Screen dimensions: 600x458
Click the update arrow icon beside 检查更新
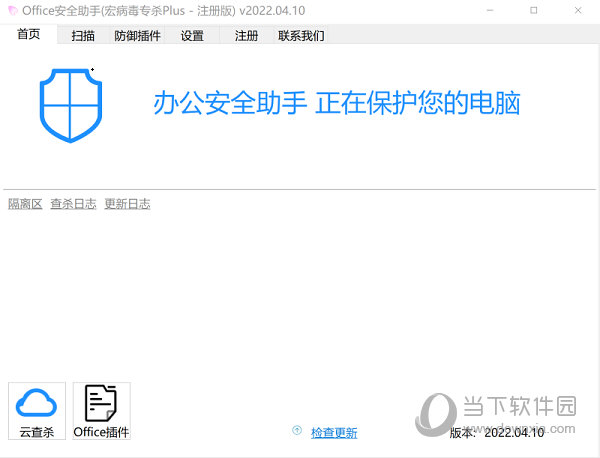coord(297,430)
